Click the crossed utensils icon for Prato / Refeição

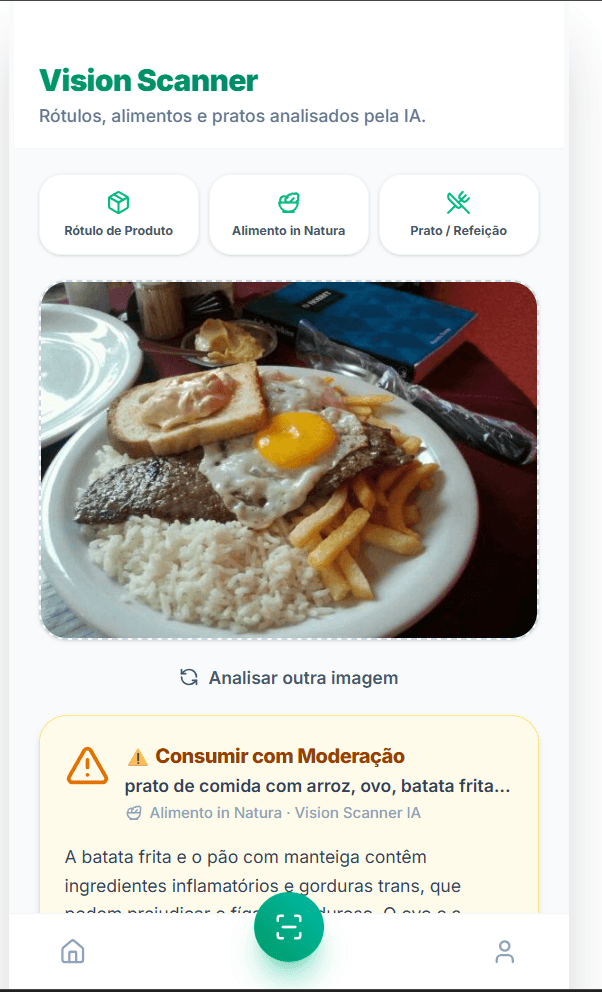[458, 203]
